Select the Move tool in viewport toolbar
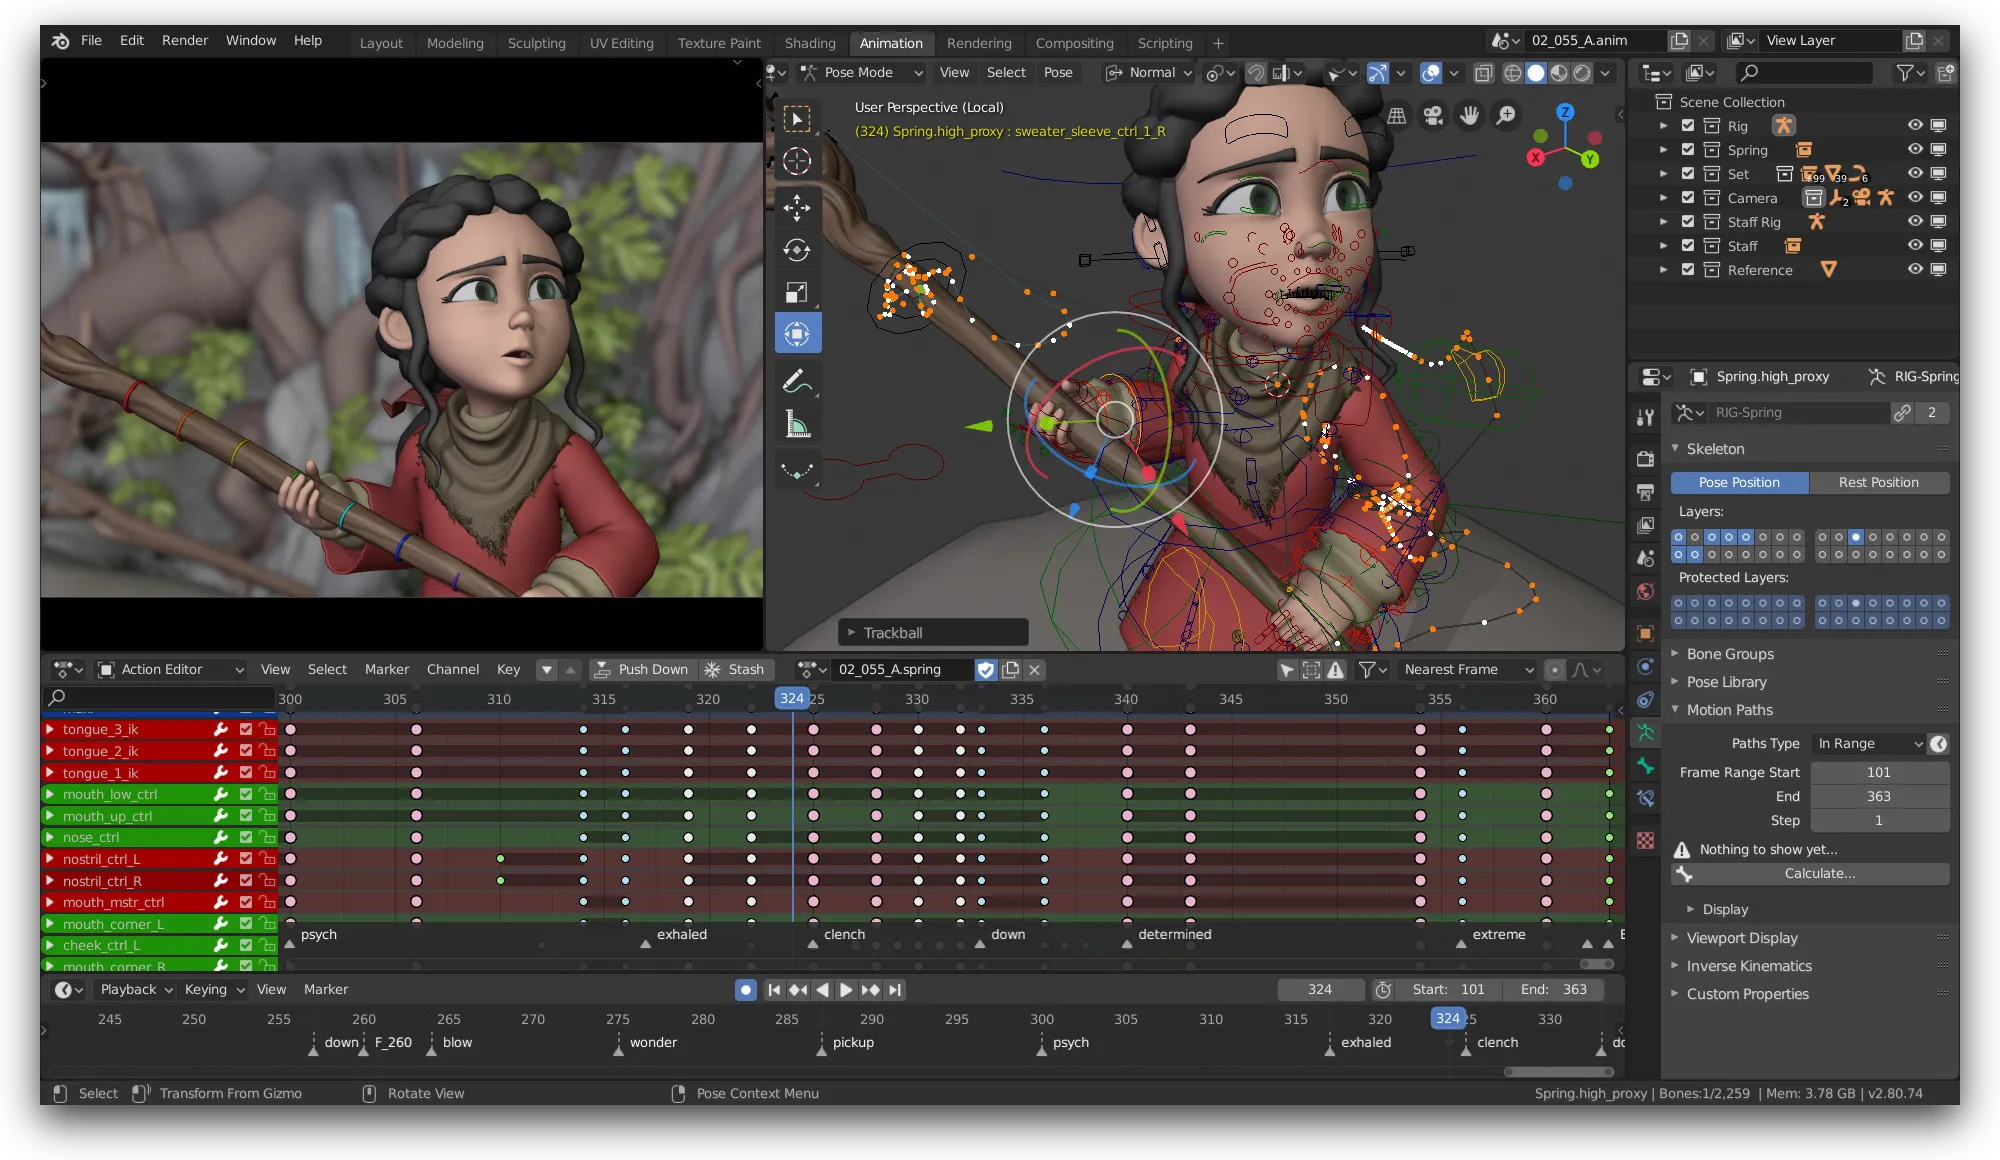The height and width of the screenshot is (1160, 2000). 797,207
